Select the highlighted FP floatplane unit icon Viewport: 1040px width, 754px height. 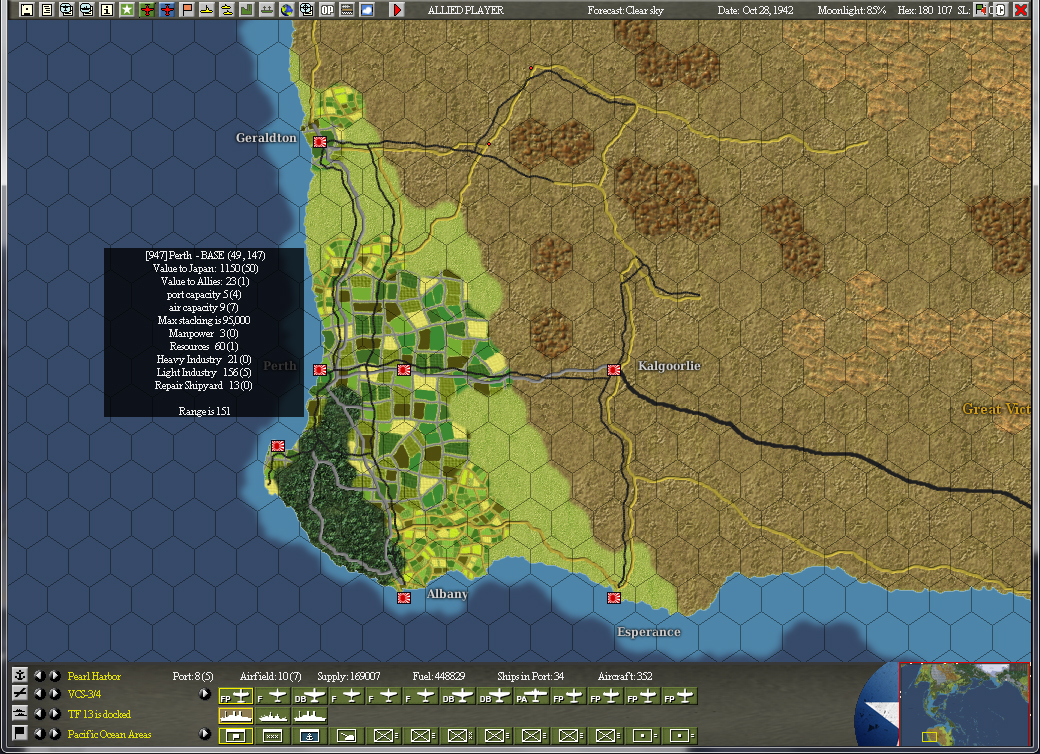tap(235, 696)
